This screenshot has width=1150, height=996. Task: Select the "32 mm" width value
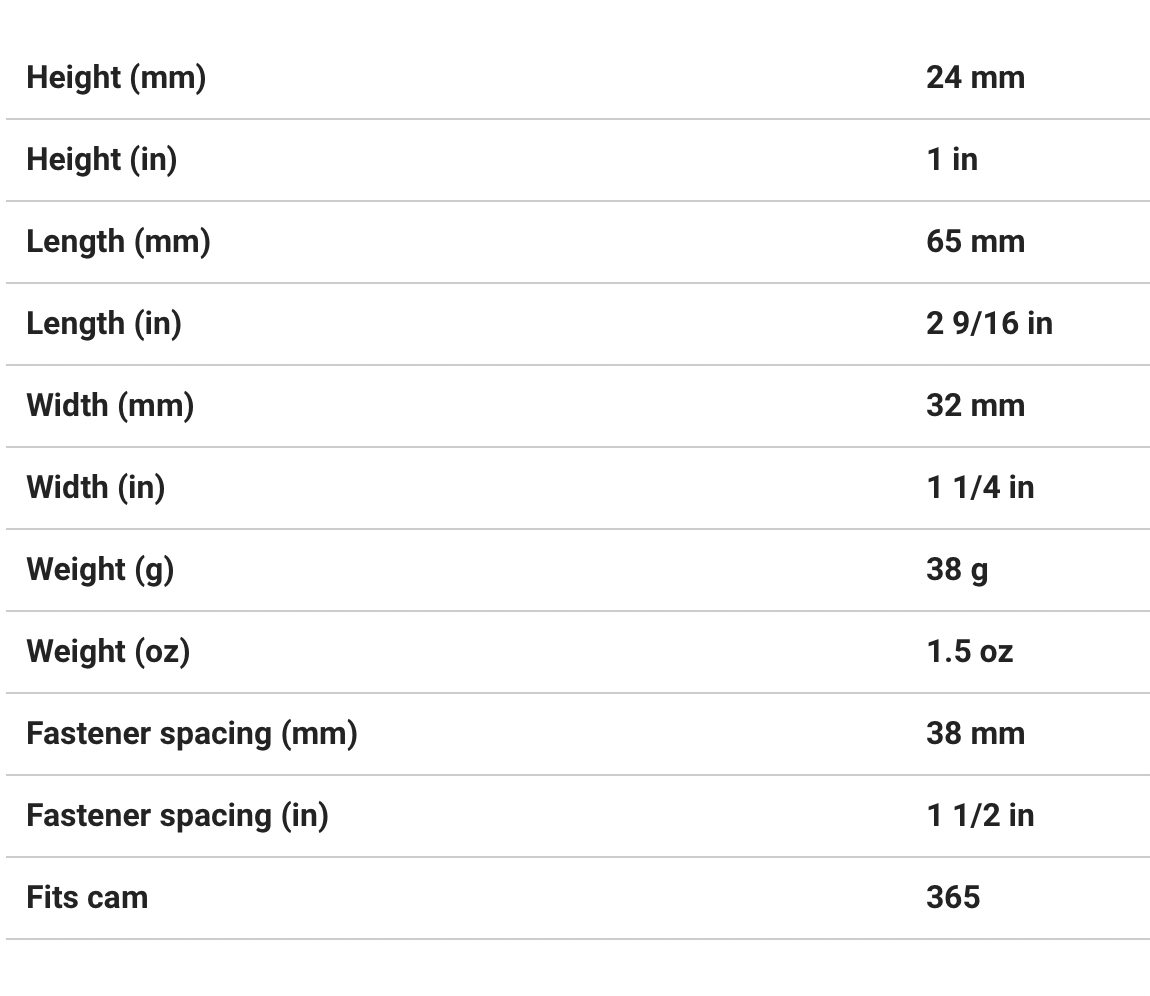[x=975, y=405]
